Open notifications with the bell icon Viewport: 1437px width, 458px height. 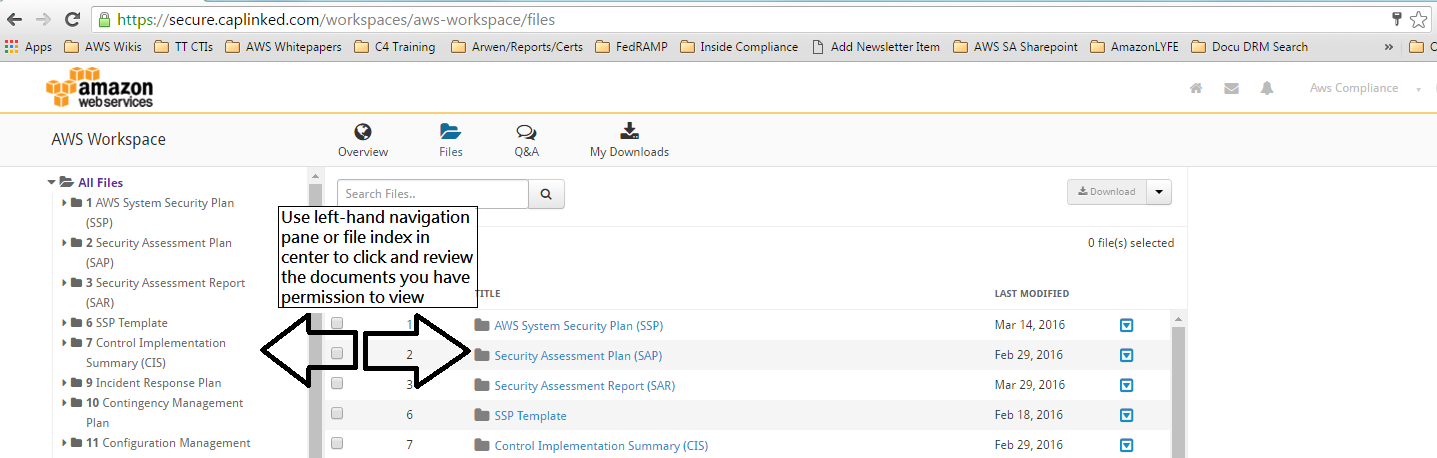[x=1267, y=88]
